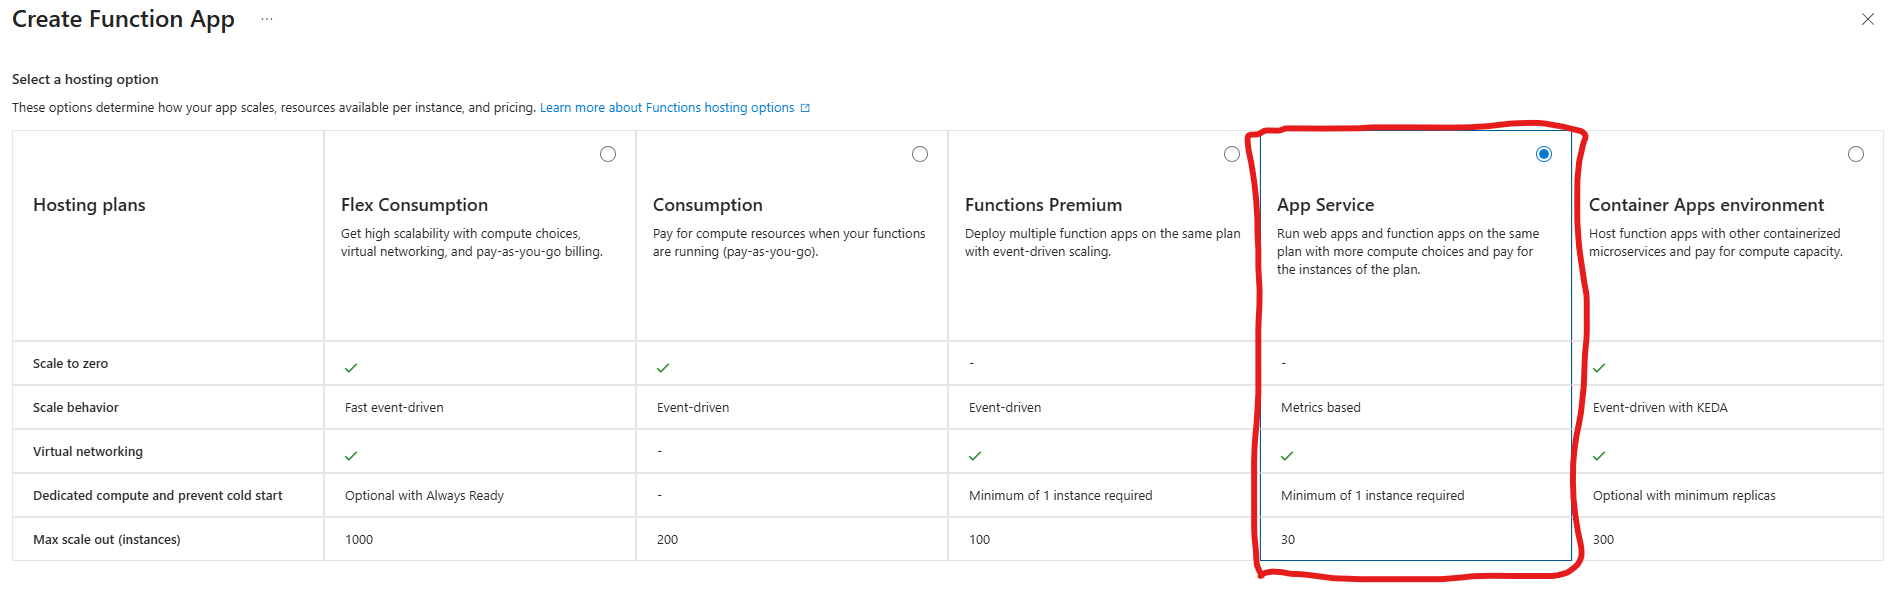Close the Create Function App pane
Viewport: 1893px width, 607px height.
[x=1867, y=19]
